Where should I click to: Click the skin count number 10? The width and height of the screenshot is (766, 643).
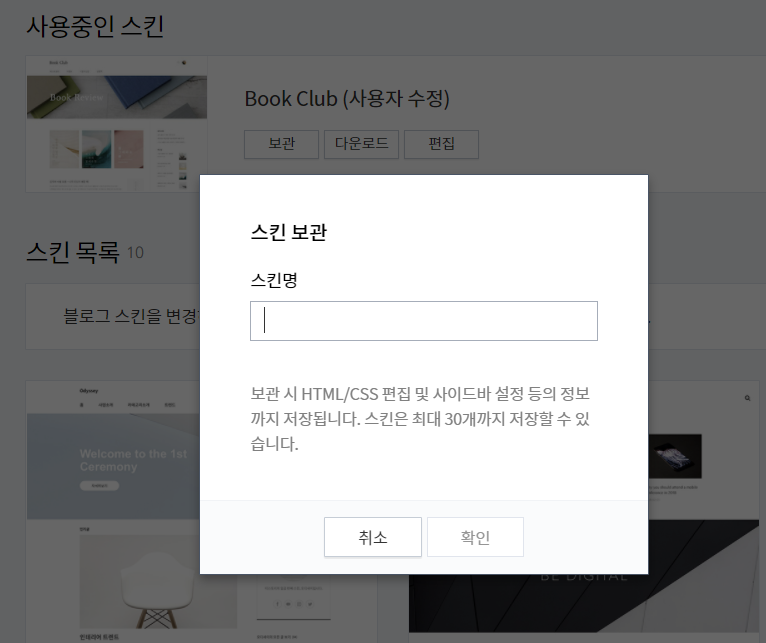pyautogui.click(x=135, y=253)
